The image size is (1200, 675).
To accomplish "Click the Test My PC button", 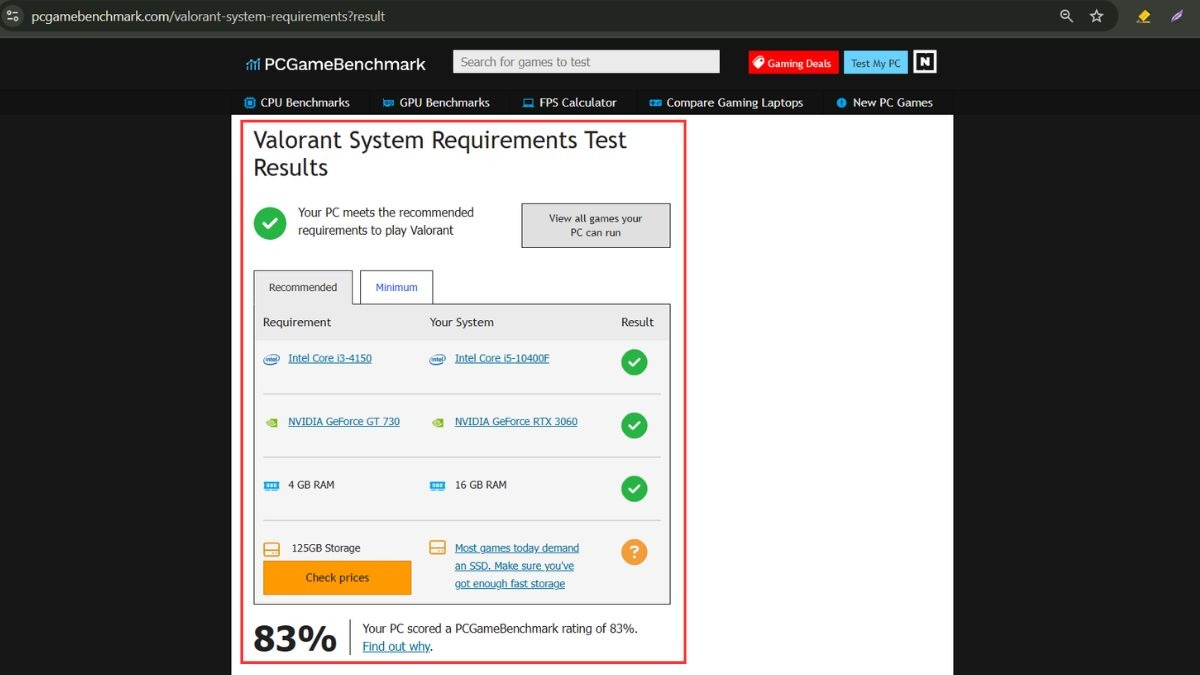I will [x=875, y=63].
